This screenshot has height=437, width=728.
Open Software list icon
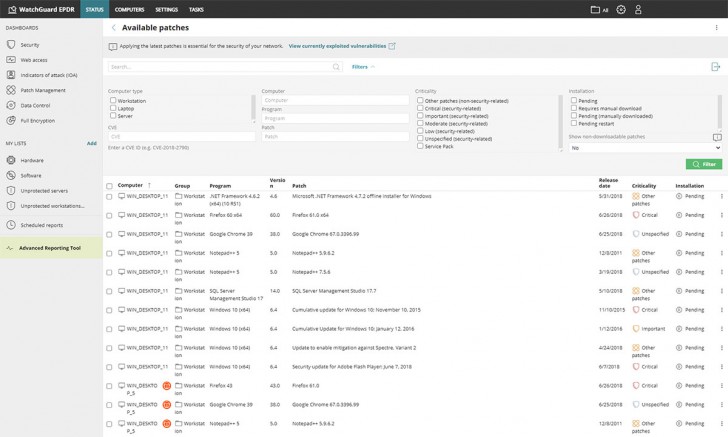coord(11,176)
